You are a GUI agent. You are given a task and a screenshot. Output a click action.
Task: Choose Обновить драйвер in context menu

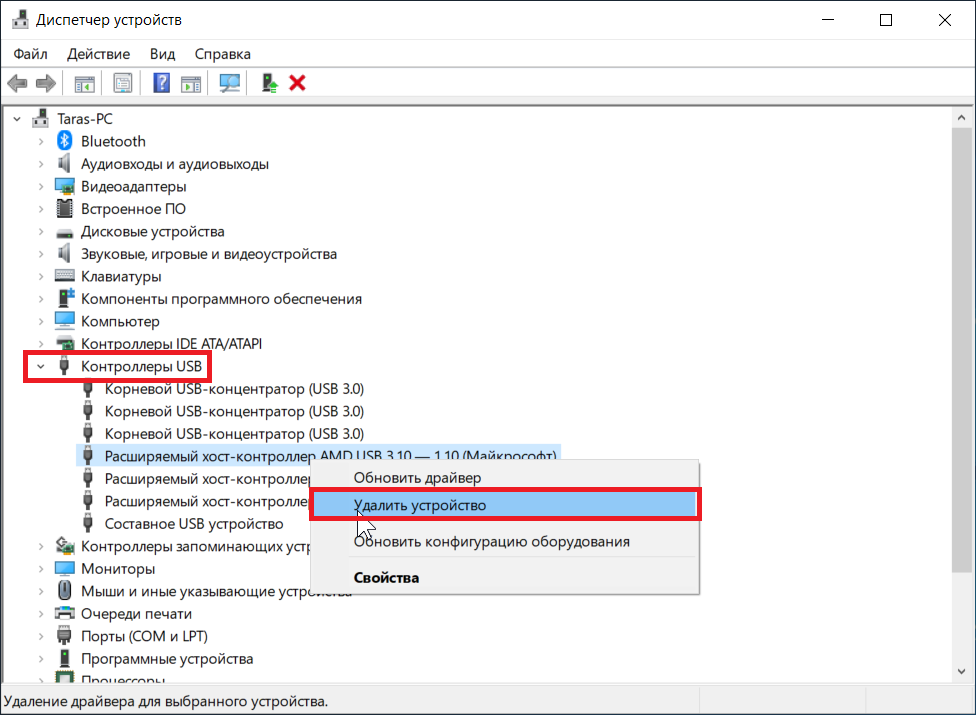click(504, 477)
